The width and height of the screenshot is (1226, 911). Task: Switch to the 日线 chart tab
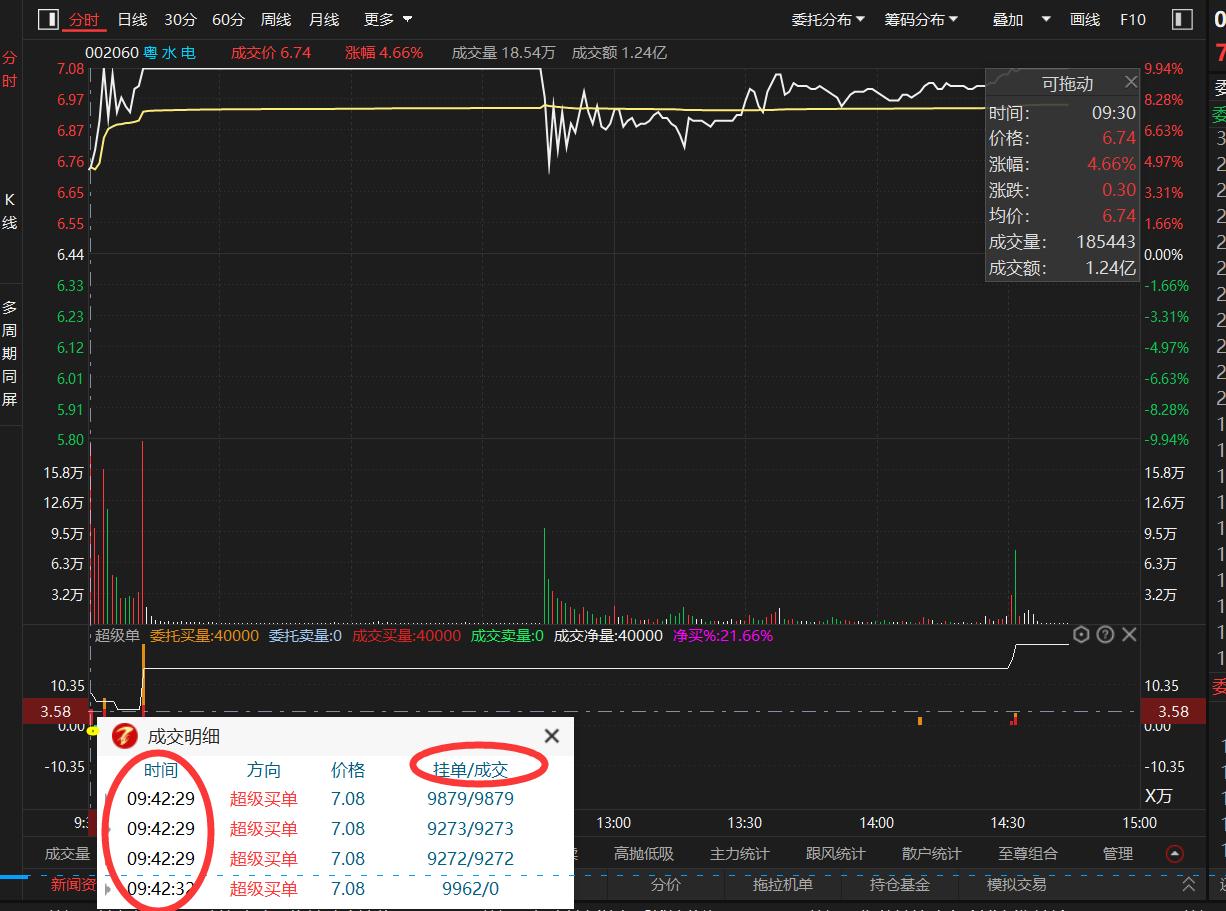(132, 19)
